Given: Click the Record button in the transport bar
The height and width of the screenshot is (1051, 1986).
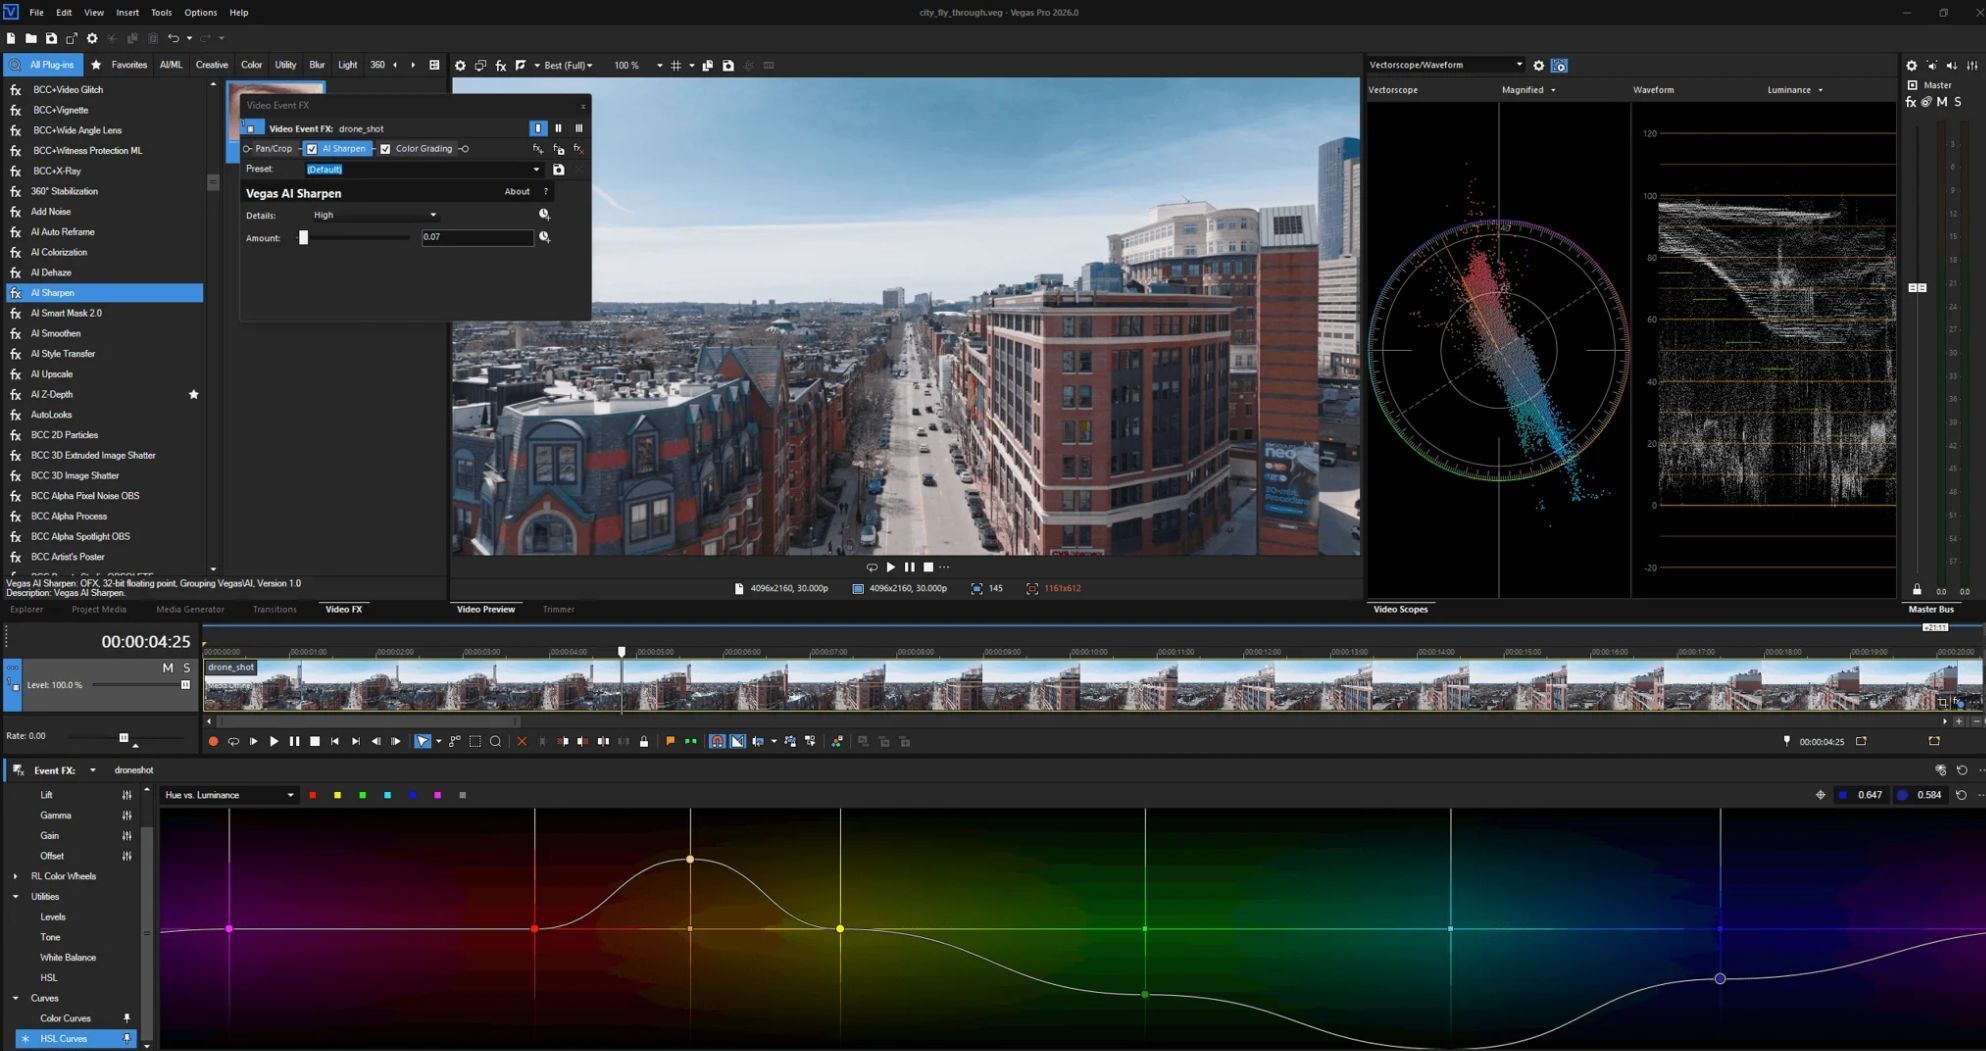Looking at the screenshot, I should [213, 742].
